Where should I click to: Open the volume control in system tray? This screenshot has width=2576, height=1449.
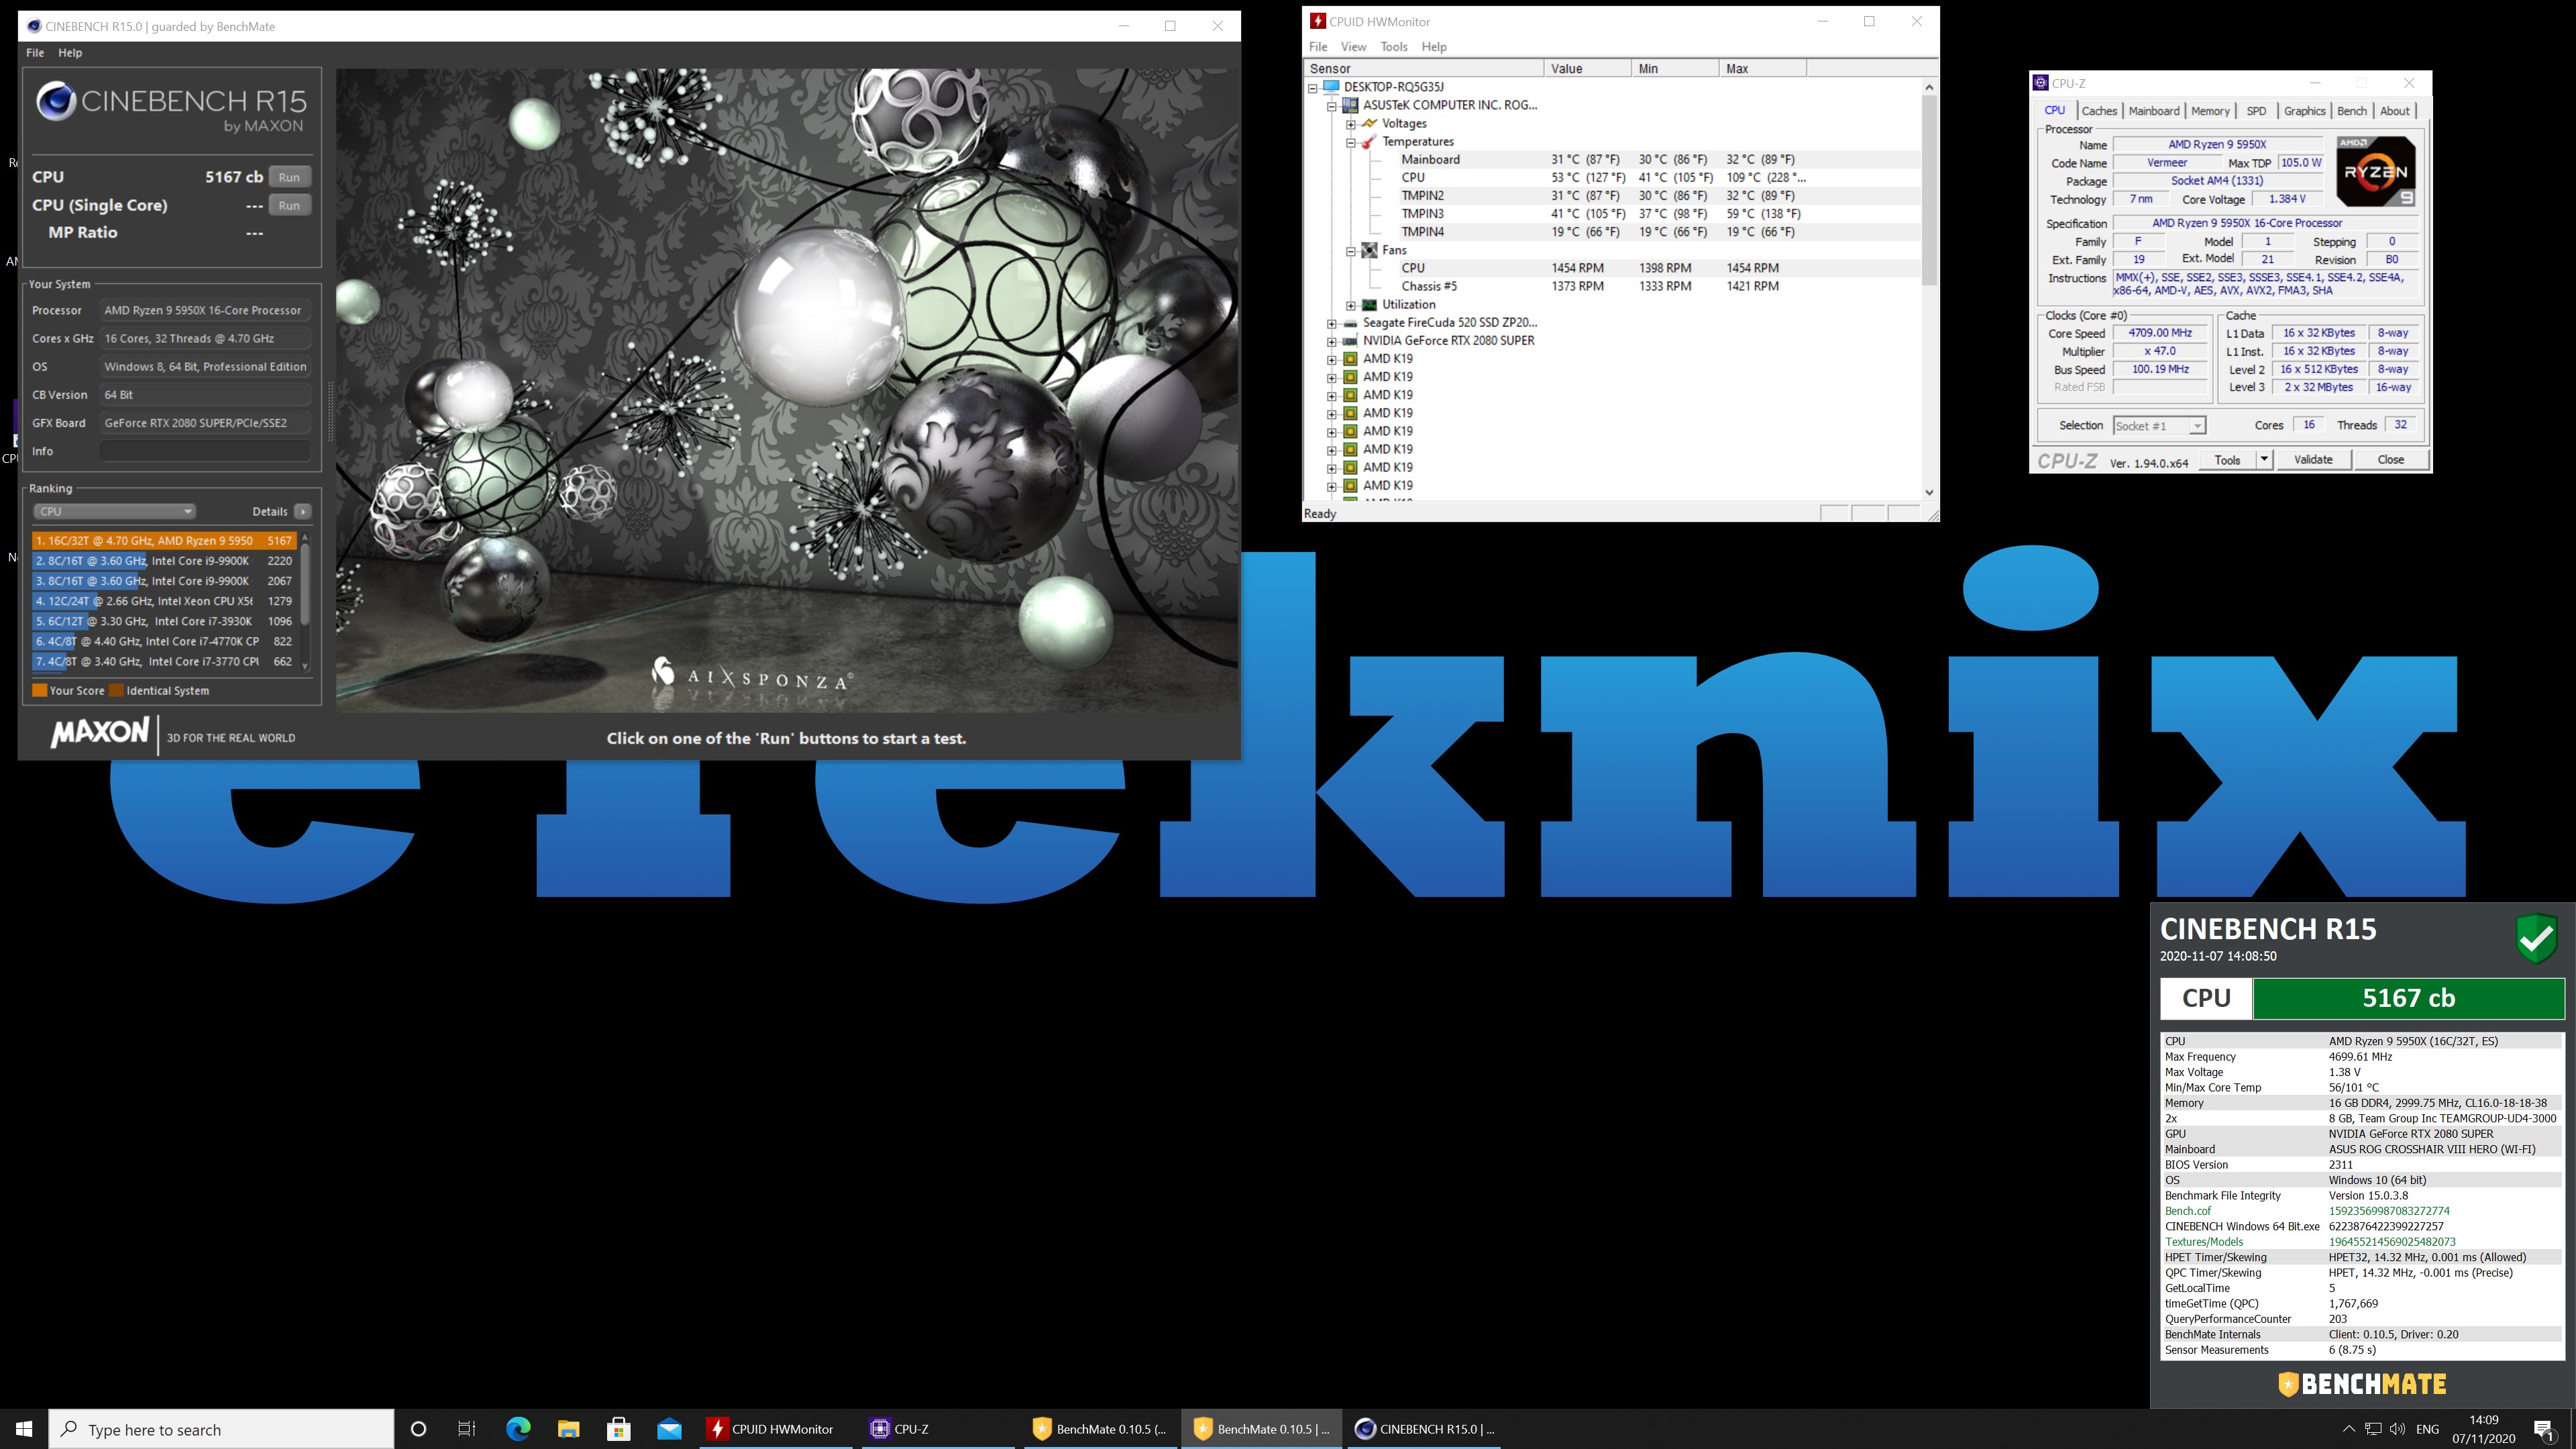click(2397, 1429)
